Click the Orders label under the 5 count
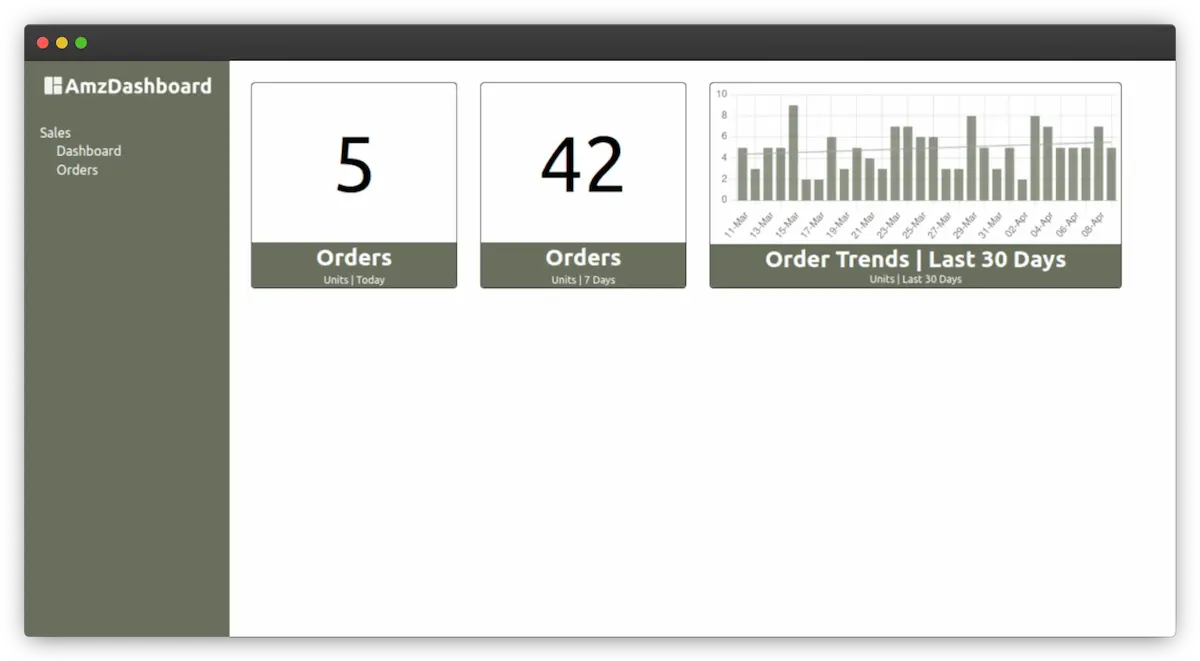Screen dimensions: 1200x661 coord(353,257)
